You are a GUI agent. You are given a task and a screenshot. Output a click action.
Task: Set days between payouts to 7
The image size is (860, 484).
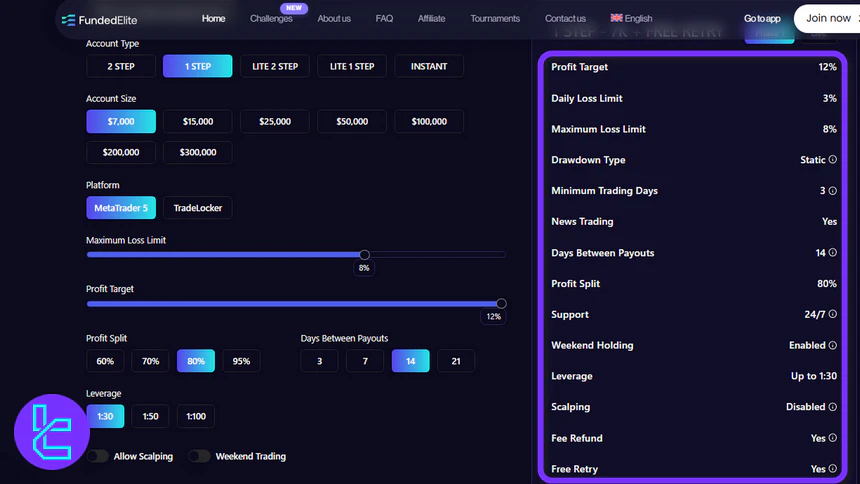point(365,361)
